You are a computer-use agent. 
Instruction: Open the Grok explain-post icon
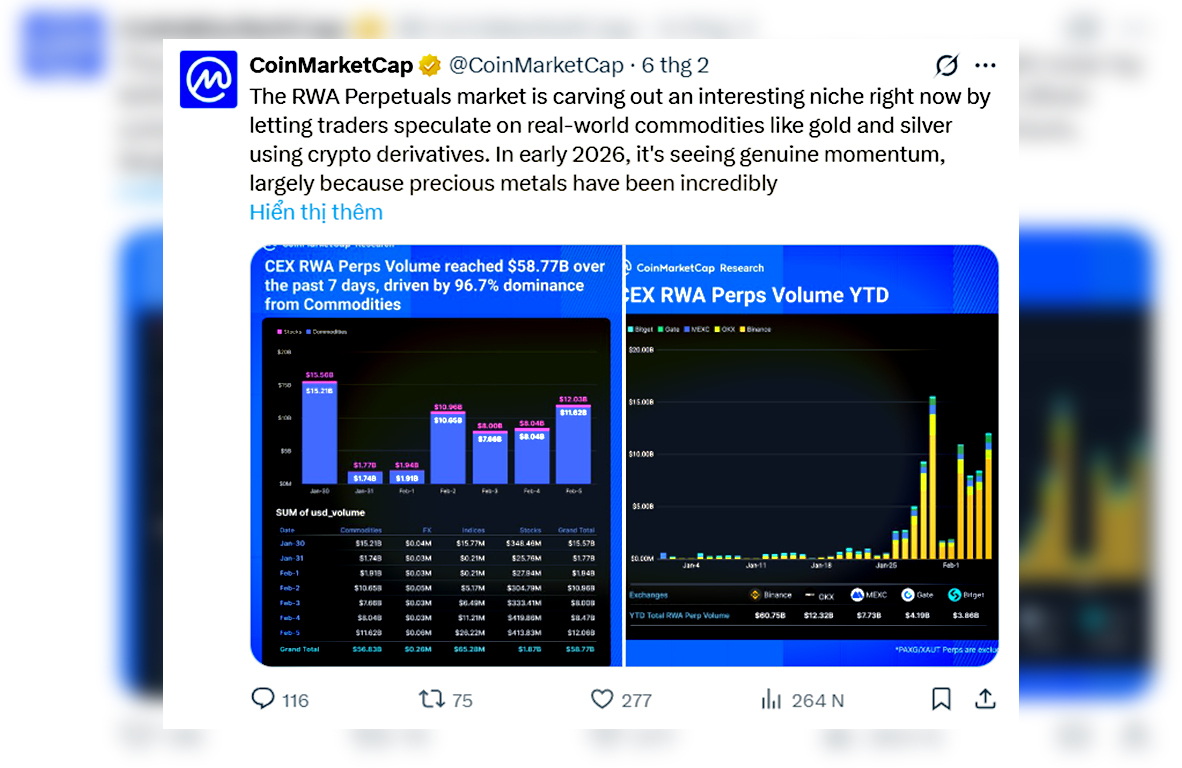(x=946, y=66)
